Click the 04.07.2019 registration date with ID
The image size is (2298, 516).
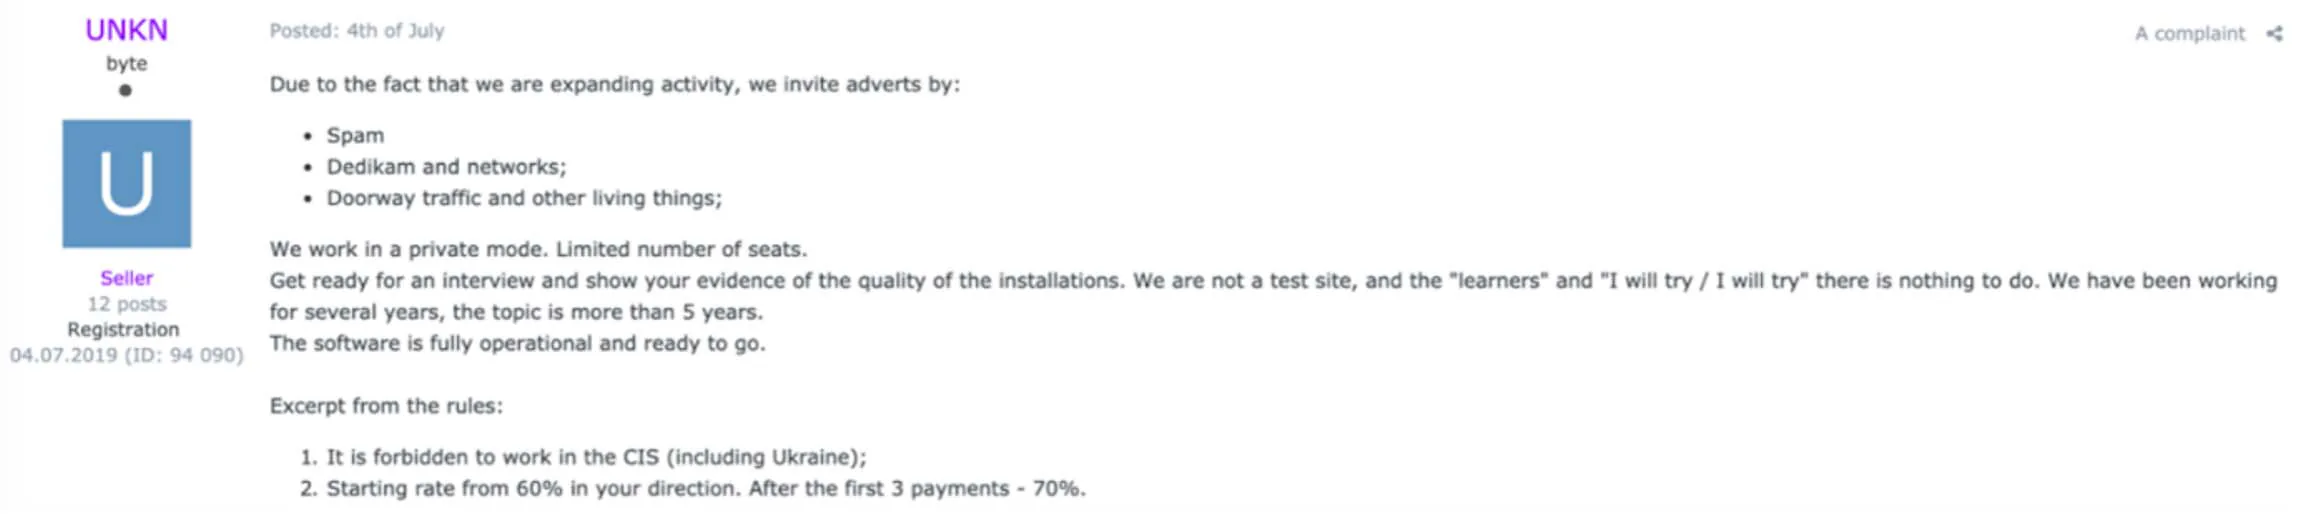(x=127, y=355)
